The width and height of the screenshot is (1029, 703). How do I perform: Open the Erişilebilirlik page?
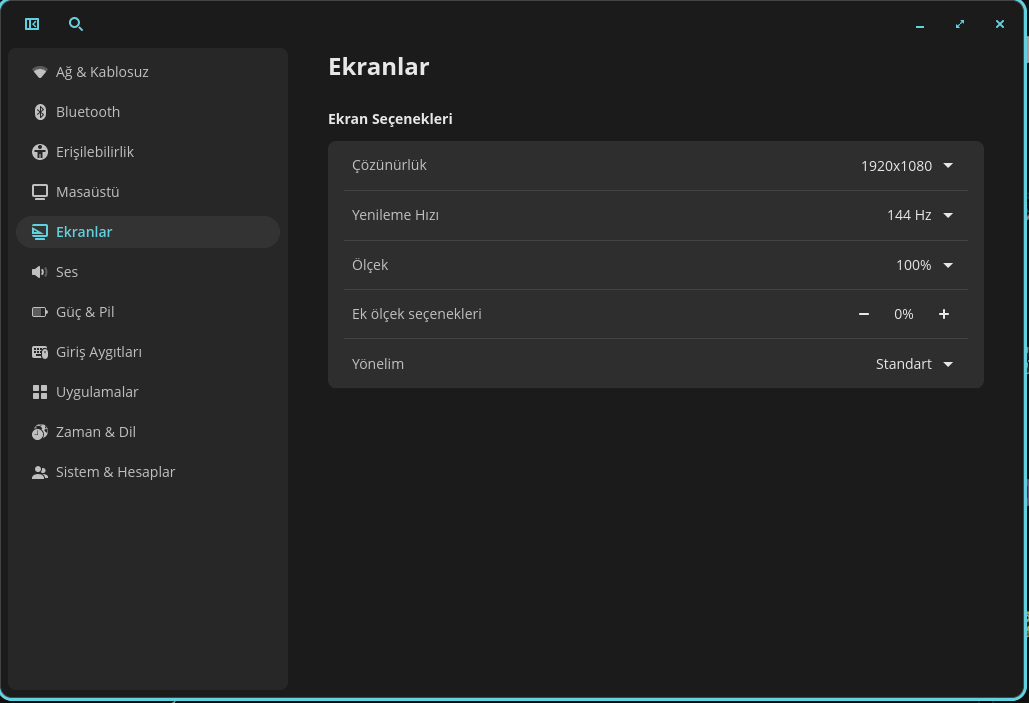tap(148, 152)
